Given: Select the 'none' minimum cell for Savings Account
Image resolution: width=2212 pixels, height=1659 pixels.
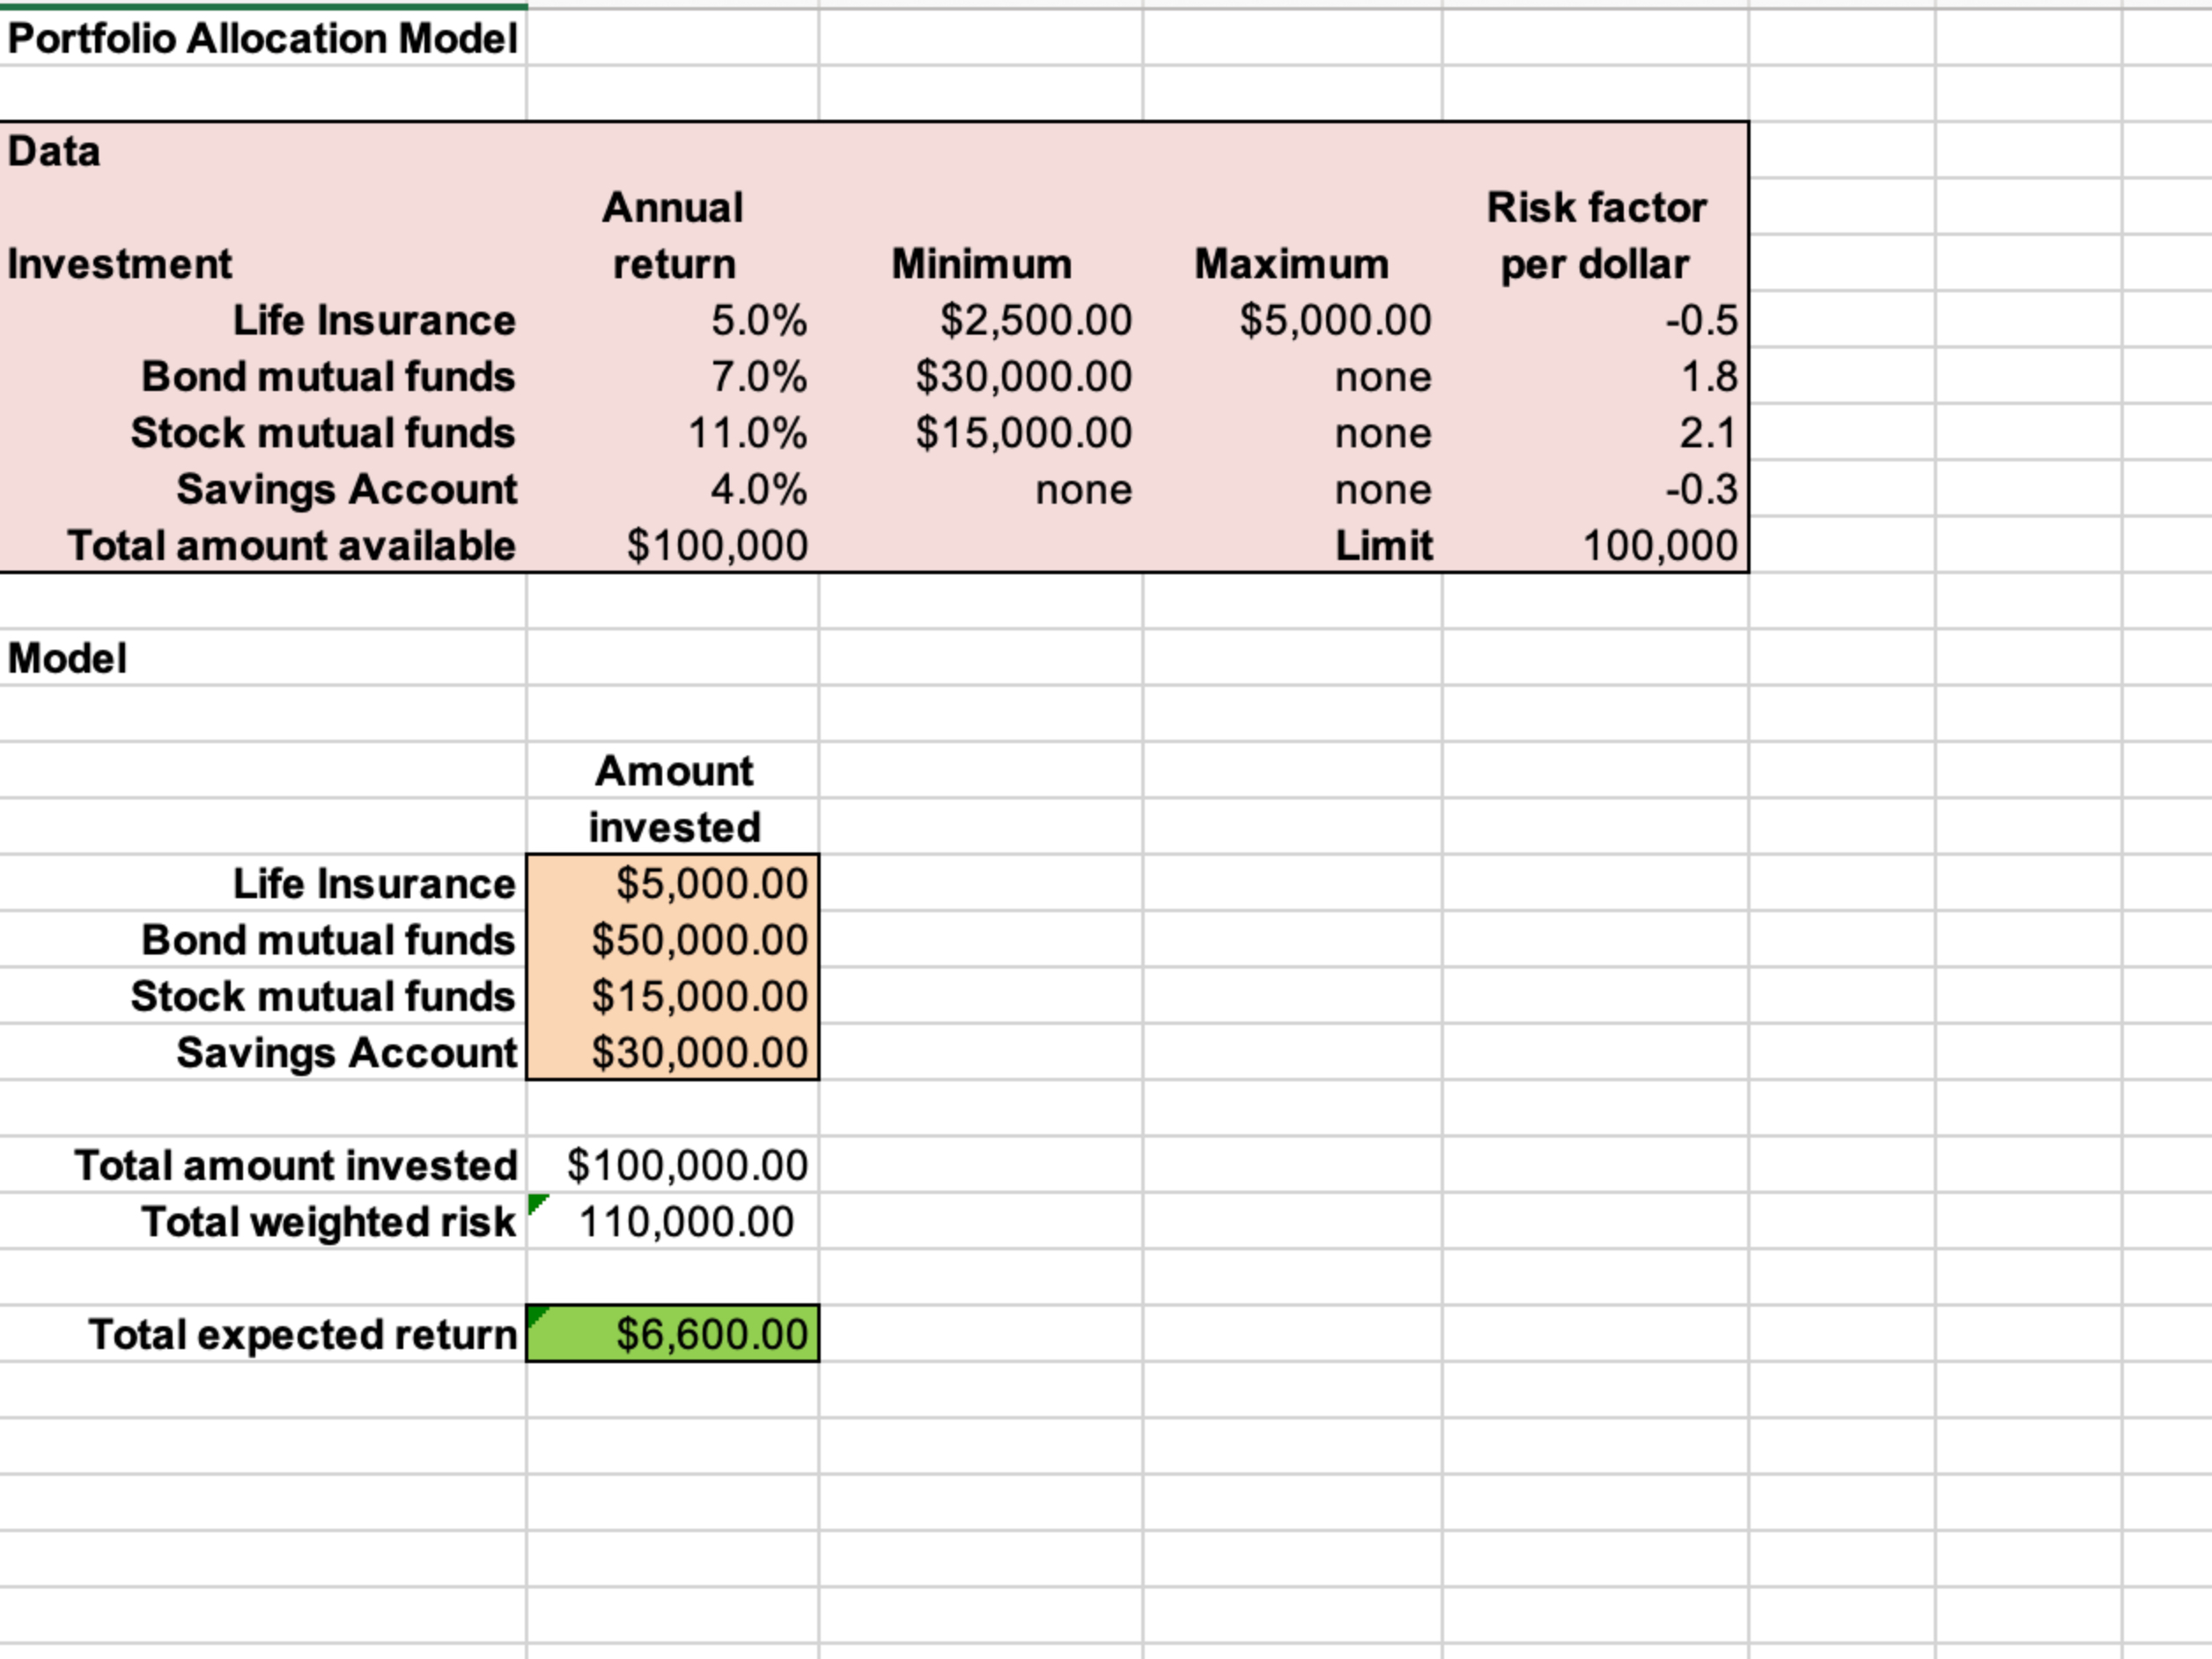Looking at the screenshot, I should [x=981, y=489].
